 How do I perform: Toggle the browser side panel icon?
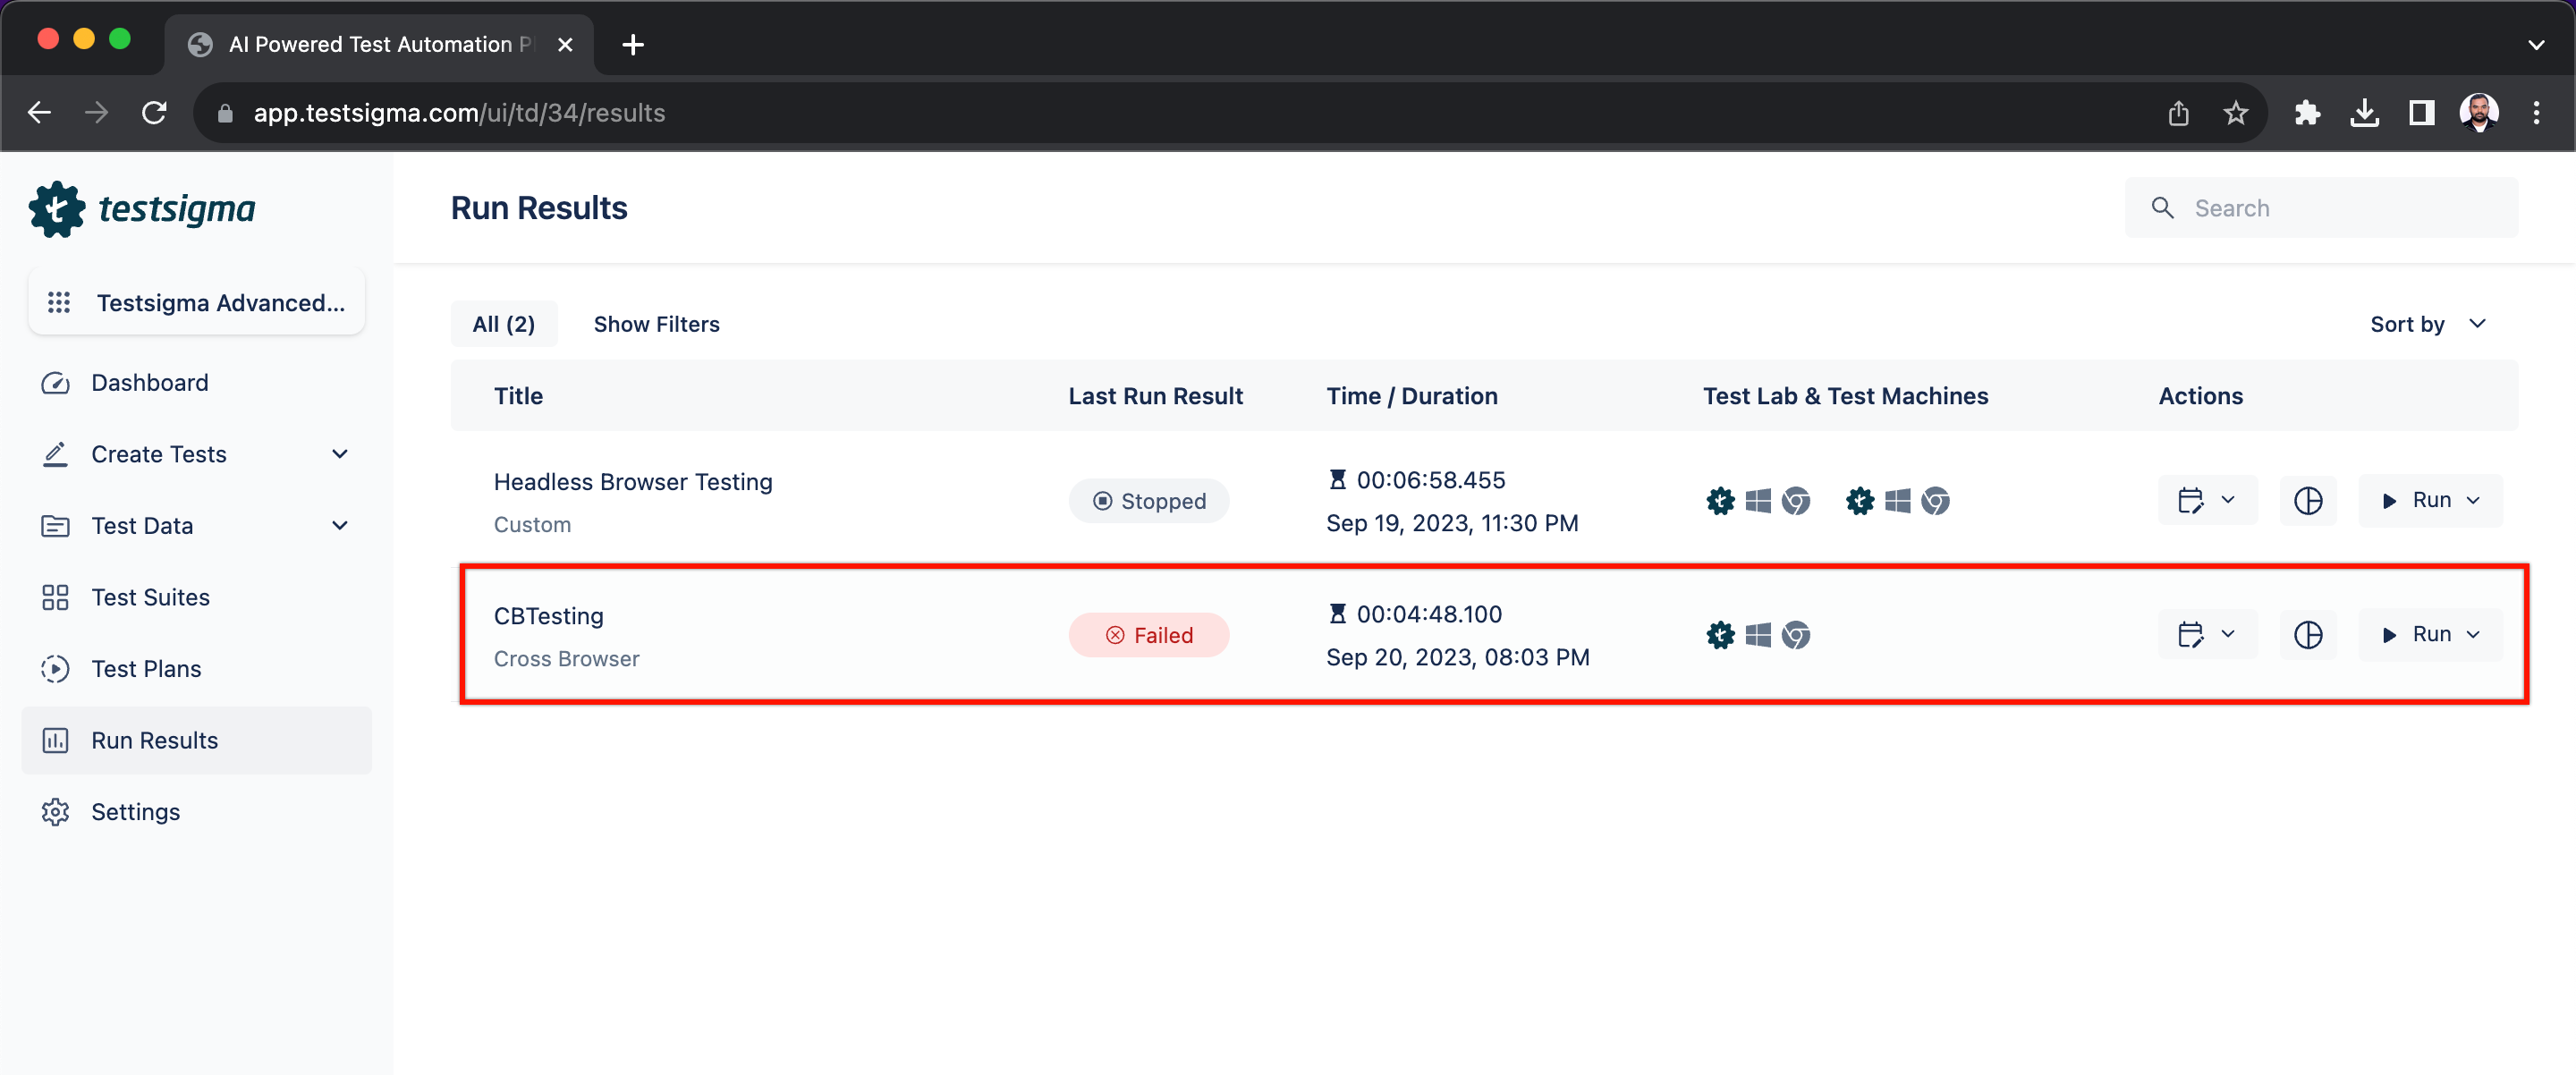click(2421, 113)
